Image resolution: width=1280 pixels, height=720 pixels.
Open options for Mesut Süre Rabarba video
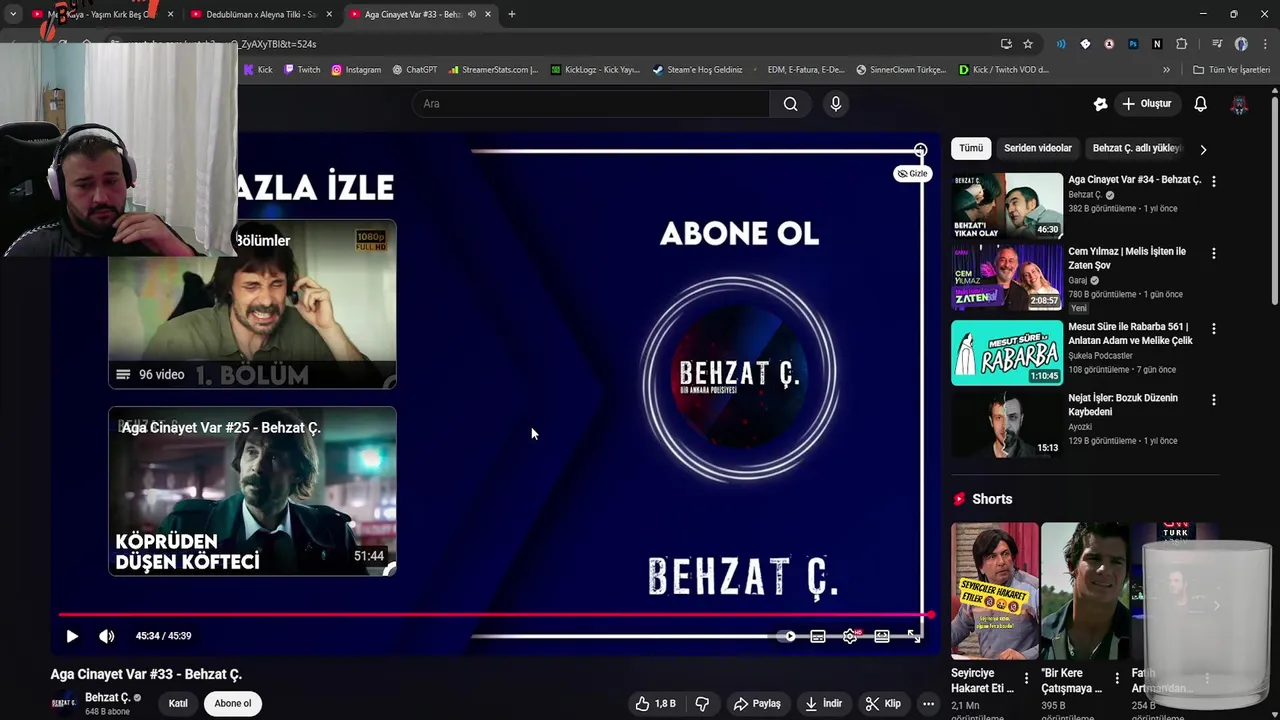pyautogui.click(x=1214, y=329)
